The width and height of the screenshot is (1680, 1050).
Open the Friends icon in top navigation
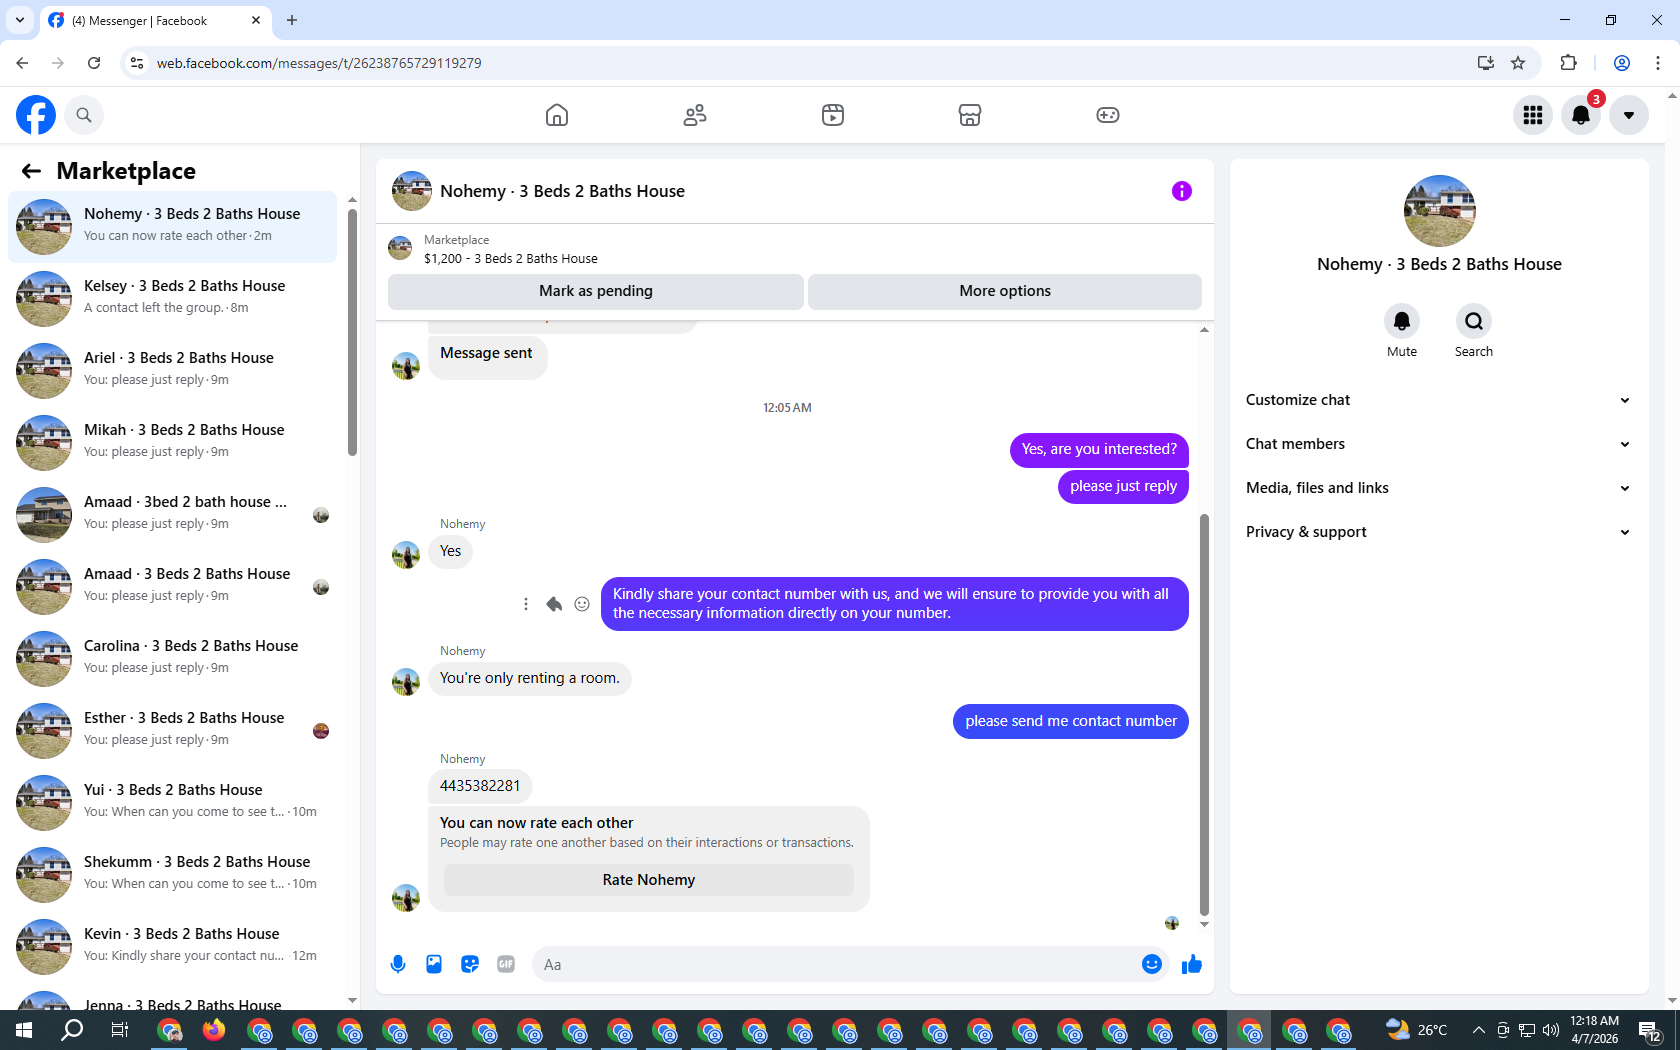[x=695, y=115]
